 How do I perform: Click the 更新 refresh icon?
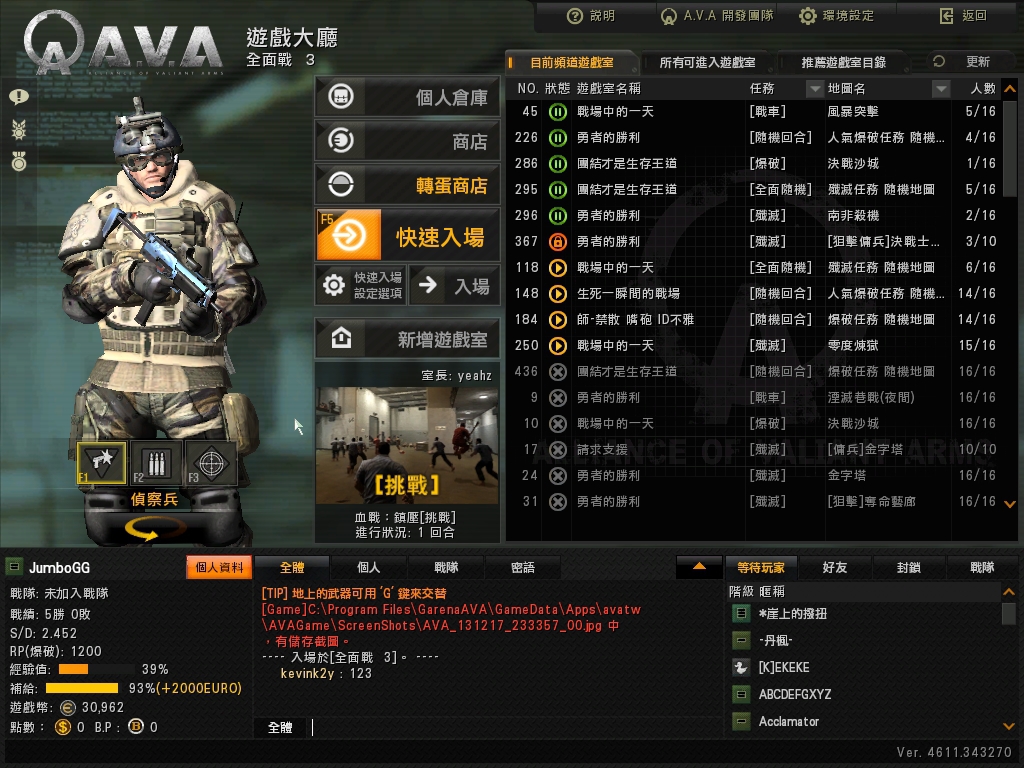click(x=939, y=61)
